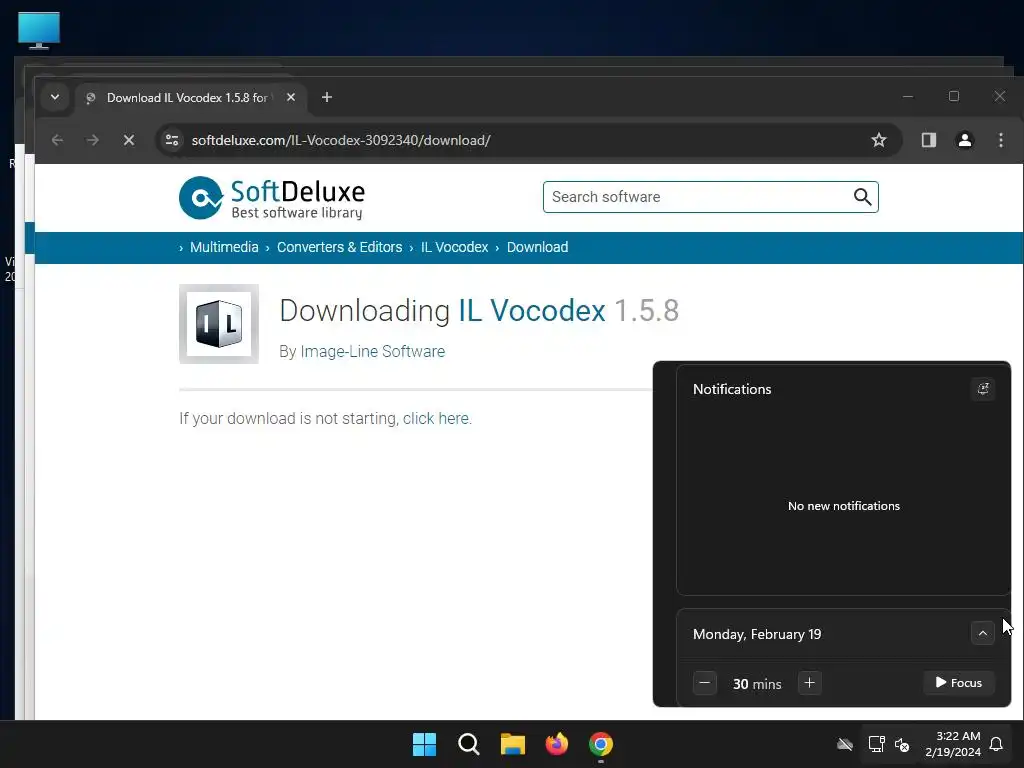Open Multimedia breadcrumb category
Screen dimensions: 1024x768
pyautogui.click(x=224, y=248)
